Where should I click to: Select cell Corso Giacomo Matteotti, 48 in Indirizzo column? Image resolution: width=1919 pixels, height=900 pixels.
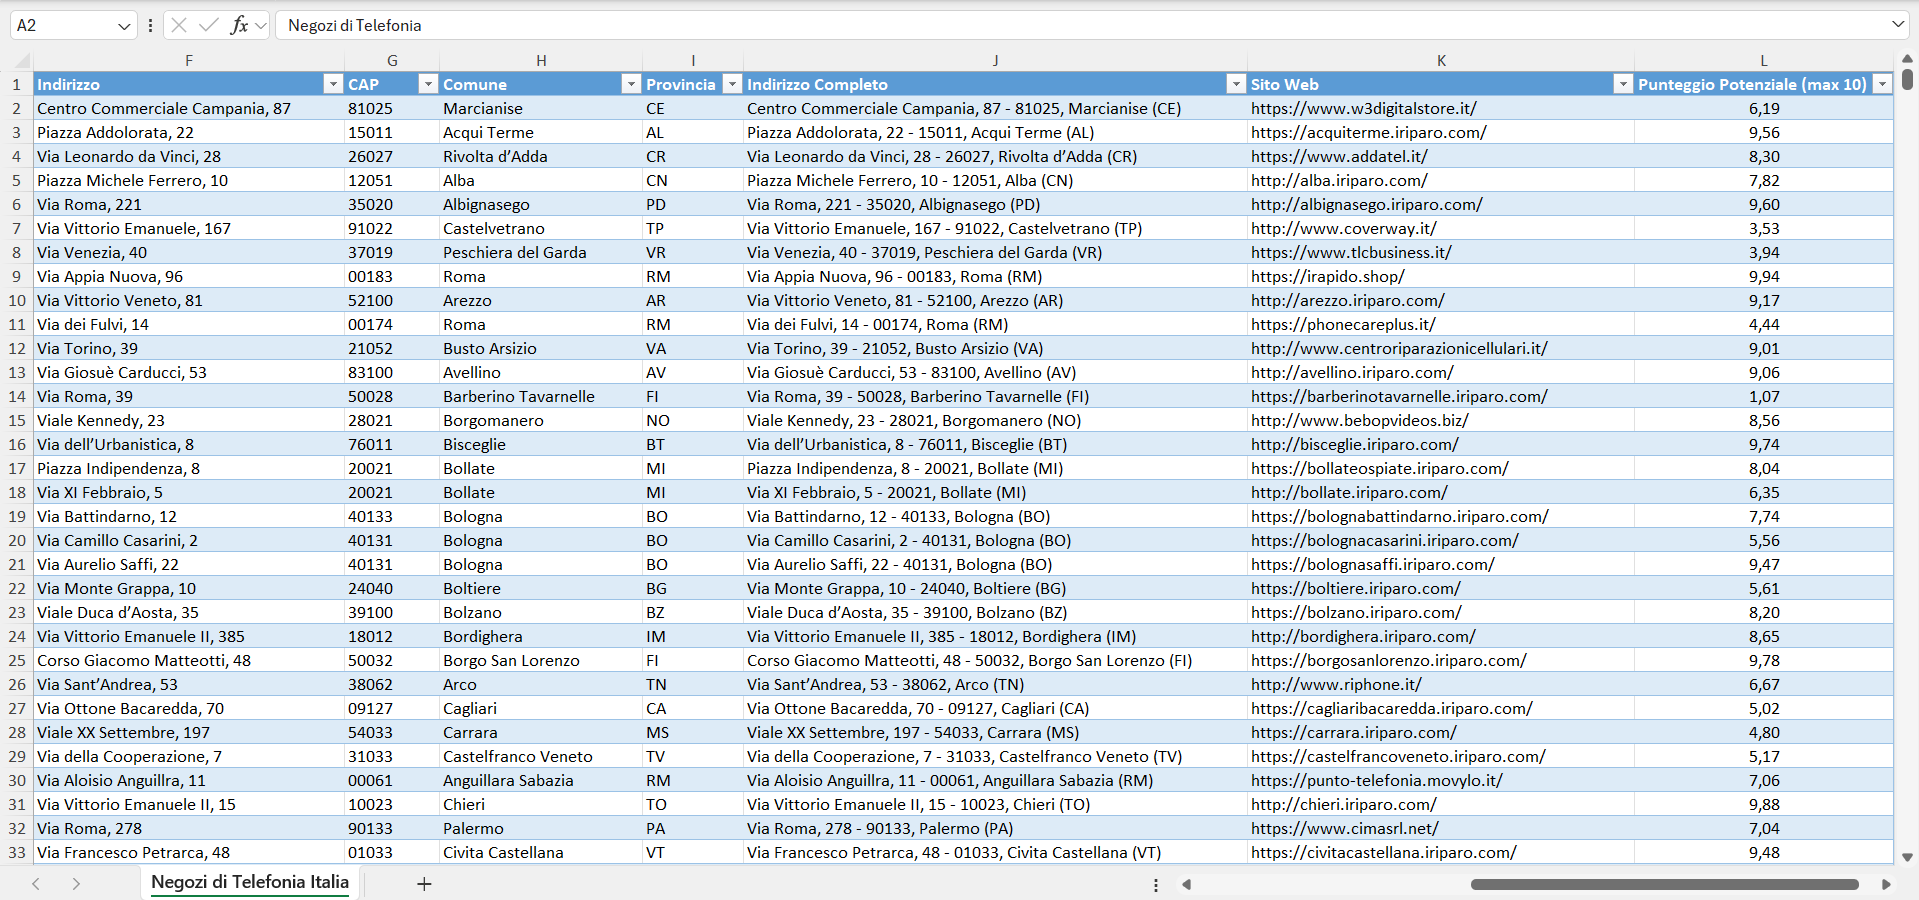189,660
